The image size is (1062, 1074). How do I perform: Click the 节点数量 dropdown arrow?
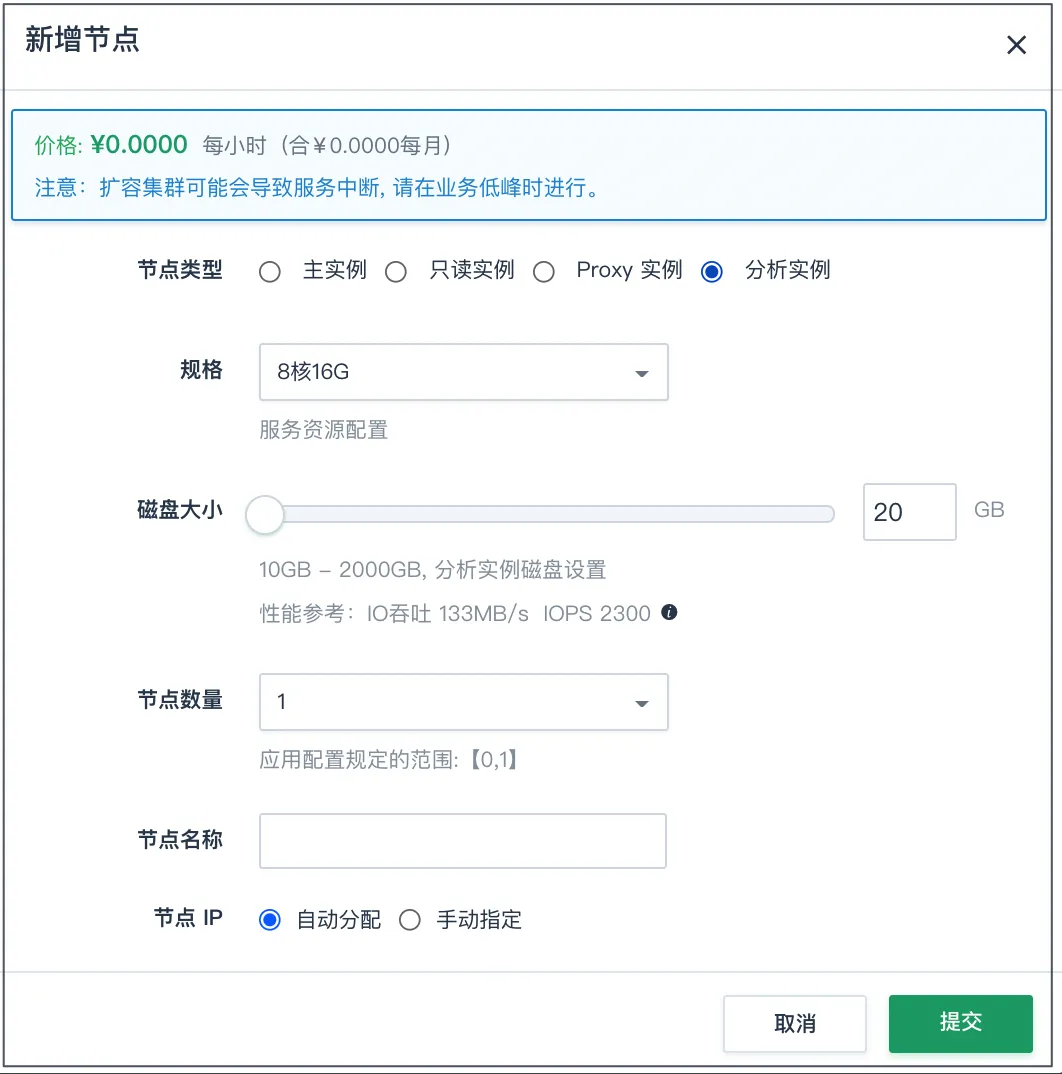click(x=641, y=703)
